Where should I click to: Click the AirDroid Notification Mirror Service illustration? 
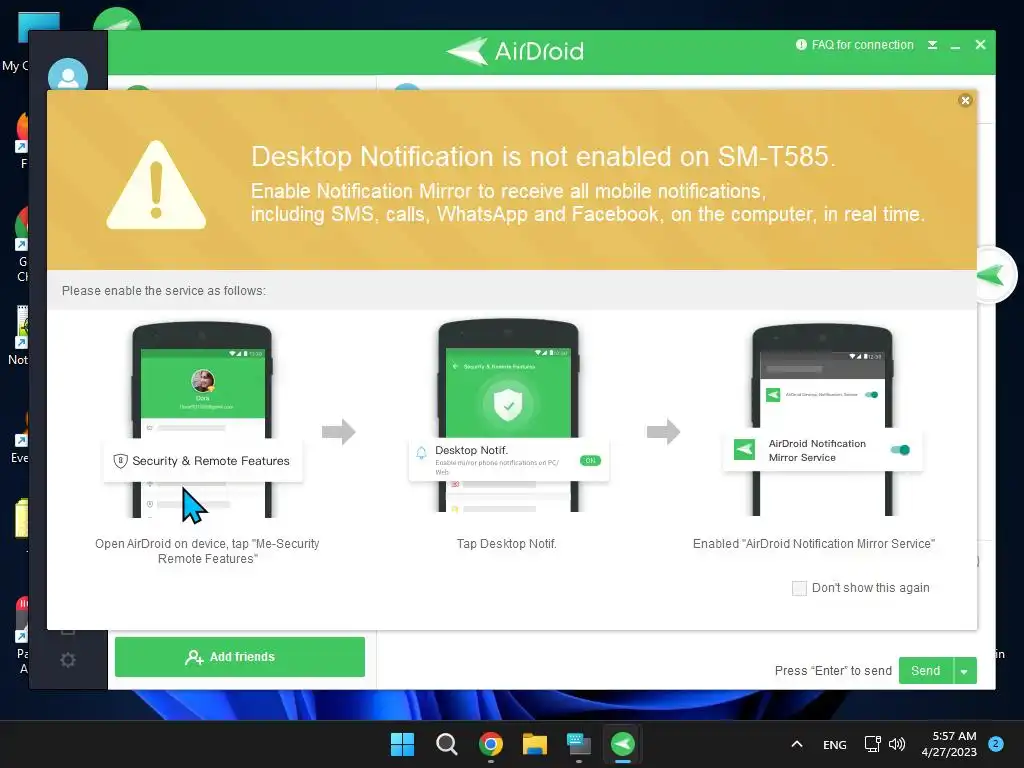822,419
